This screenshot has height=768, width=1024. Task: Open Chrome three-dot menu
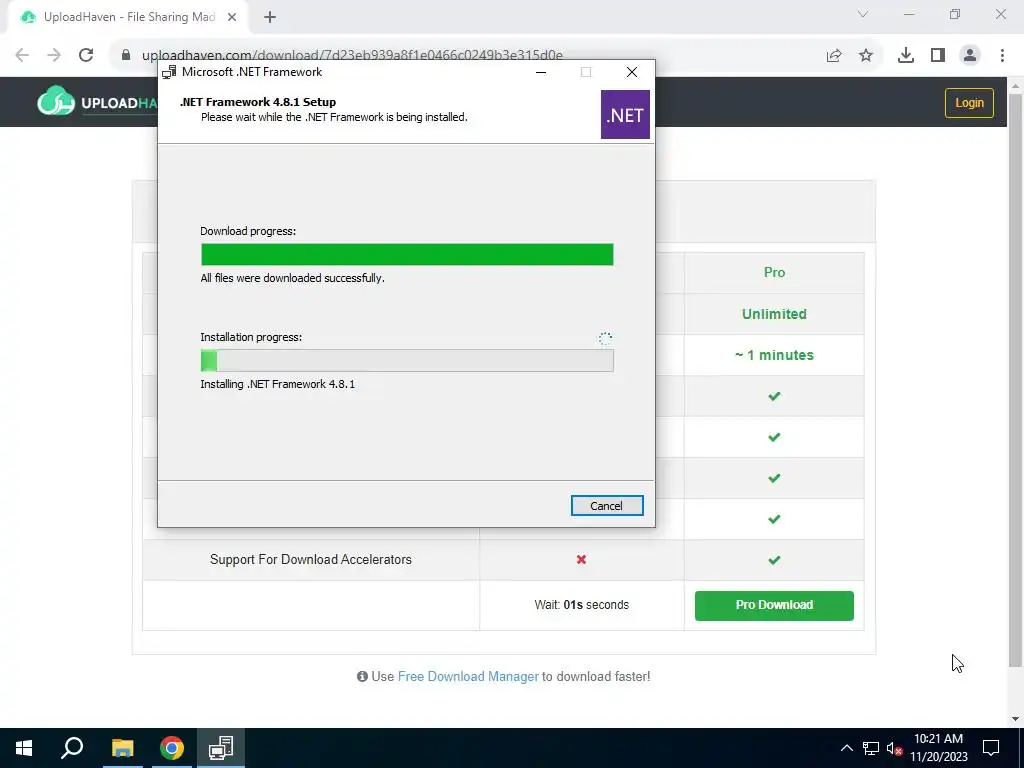(x=1002, y=56)
